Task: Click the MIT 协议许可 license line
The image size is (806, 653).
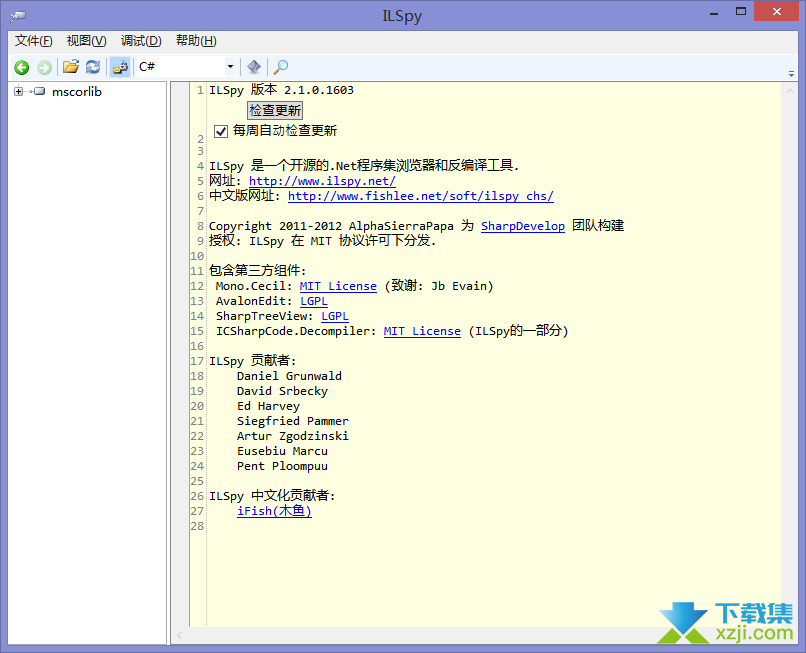Action: pyautogui.click(x=322, y=241)
